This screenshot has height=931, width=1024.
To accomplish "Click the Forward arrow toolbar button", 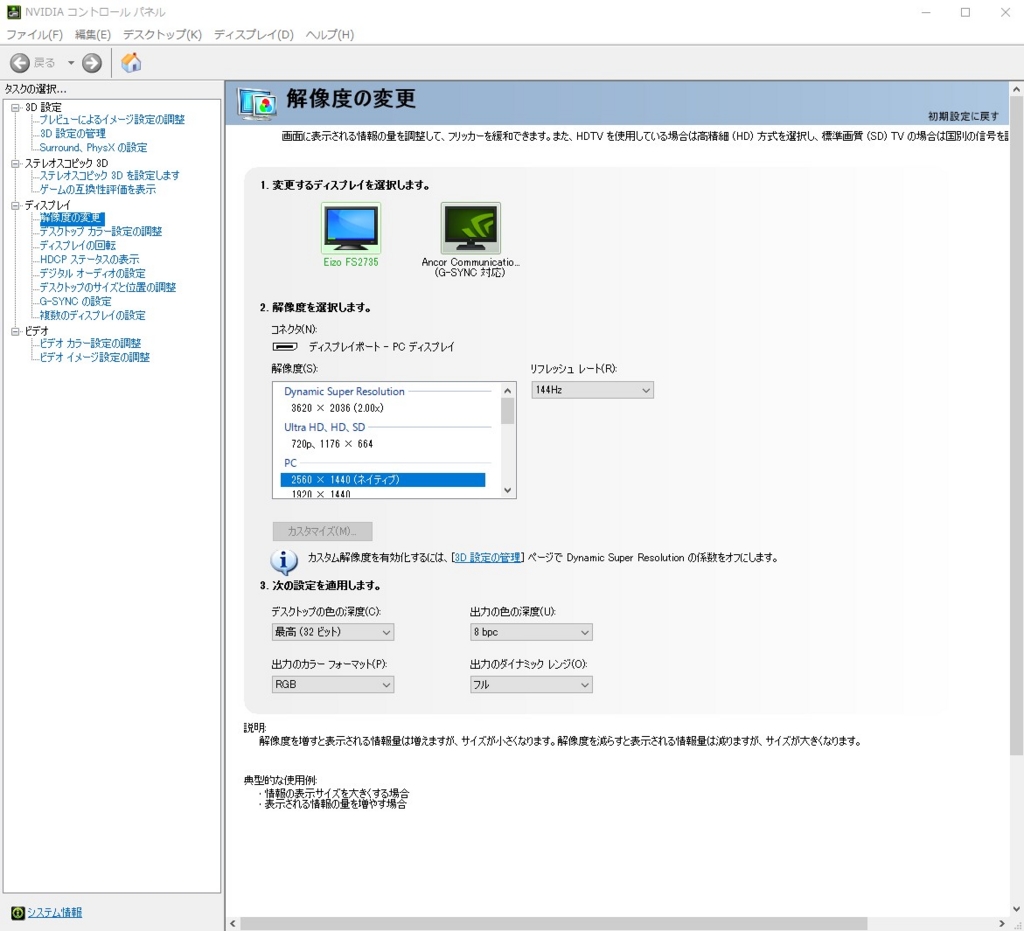I will pyautogui.click(x=92, y=63).
